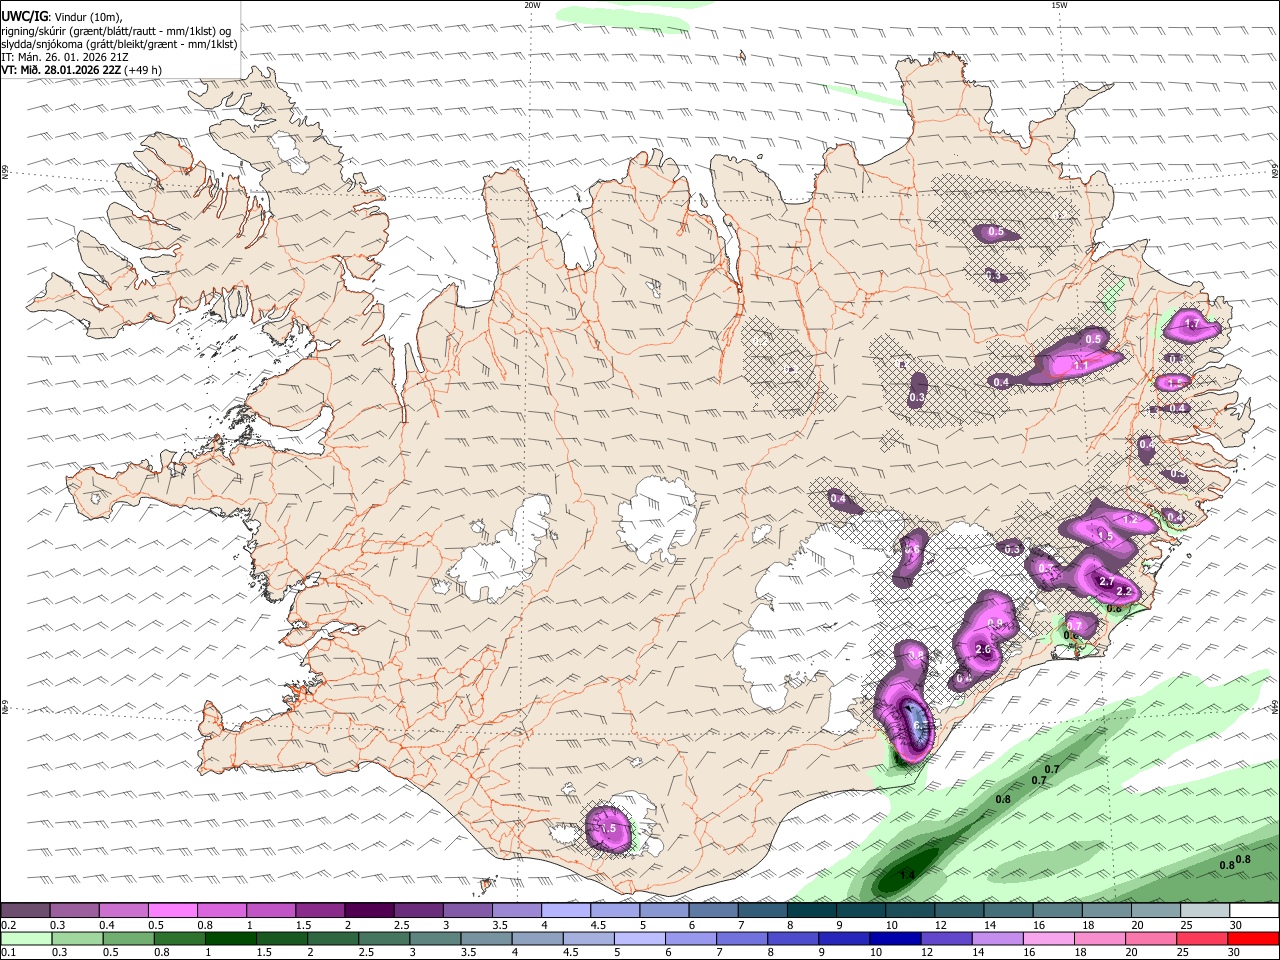Click the 'IT: Mán. 26. 01. 2026 21Z' line
This screenshot has height=960, width=1280.
pos(64,57)
